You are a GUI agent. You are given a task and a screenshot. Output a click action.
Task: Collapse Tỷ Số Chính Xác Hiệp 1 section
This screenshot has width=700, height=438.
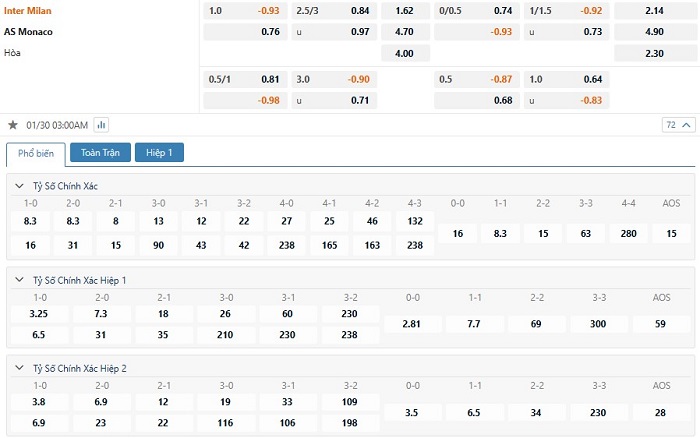[19, 280]
